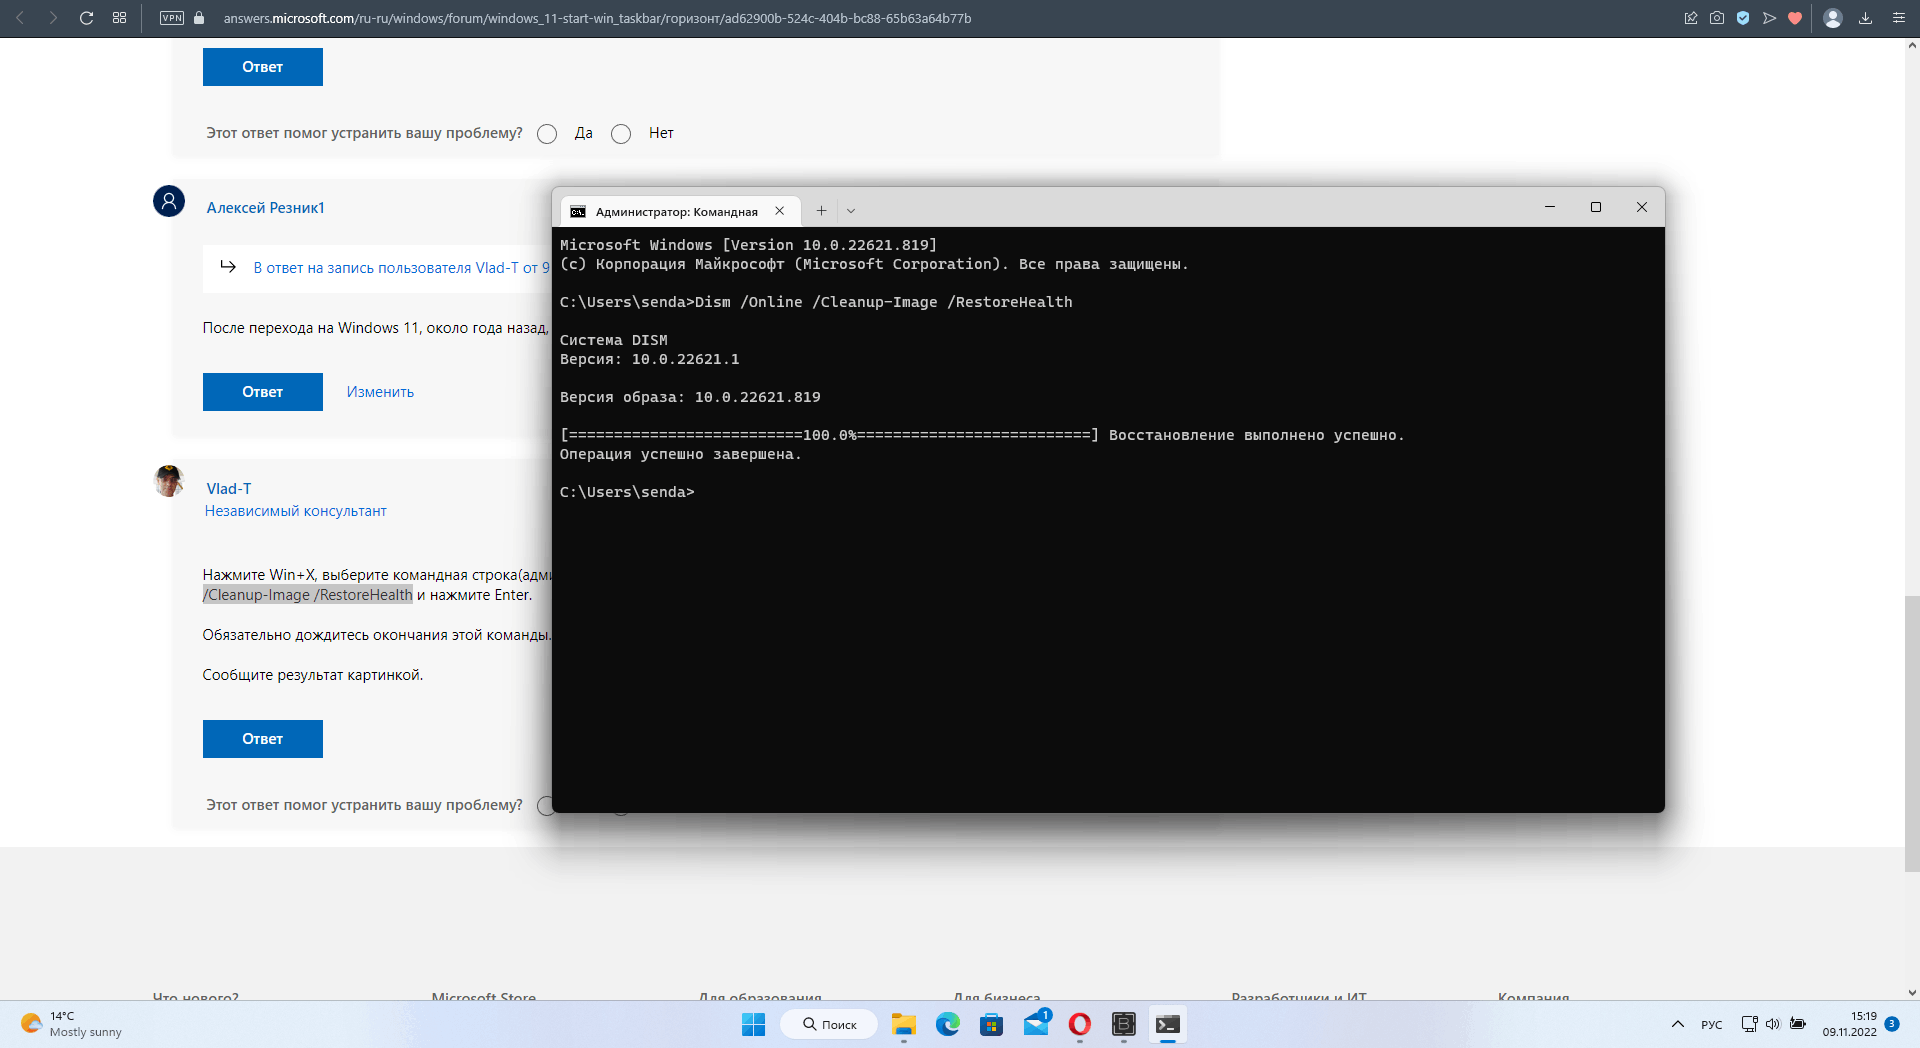
Task: Click the terminal C:\Users\senda> prompt line
Action: click(x=627, y=492)
